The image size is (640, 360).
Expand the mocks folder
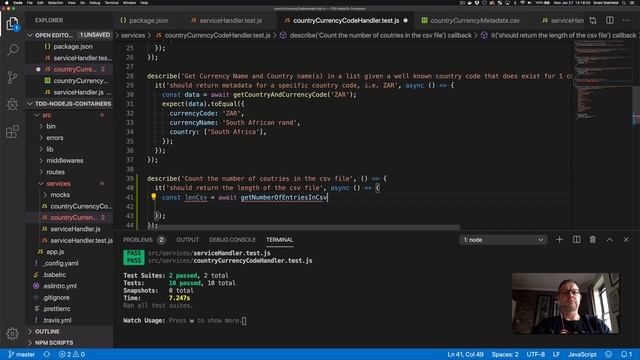(45, 195)
